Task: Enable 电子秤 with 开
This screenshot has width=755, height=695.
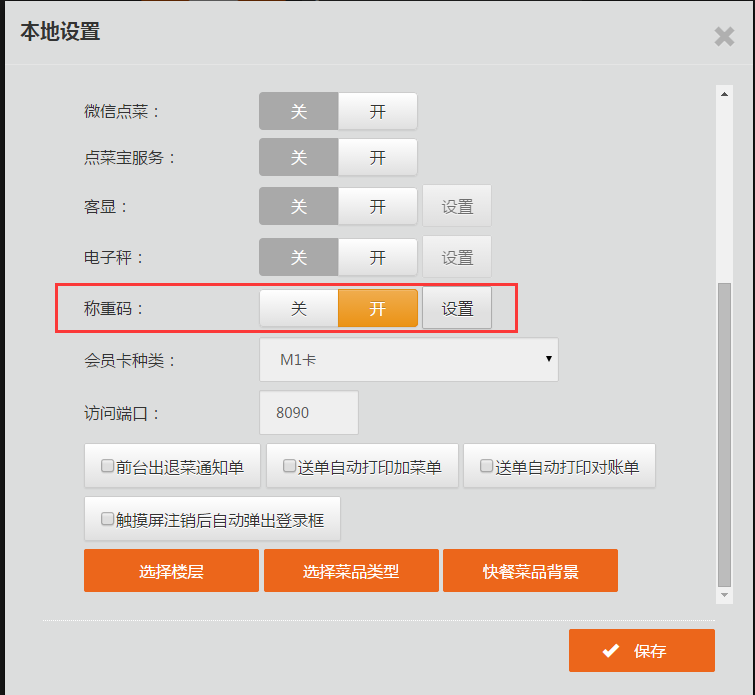Action: [378, 257]
